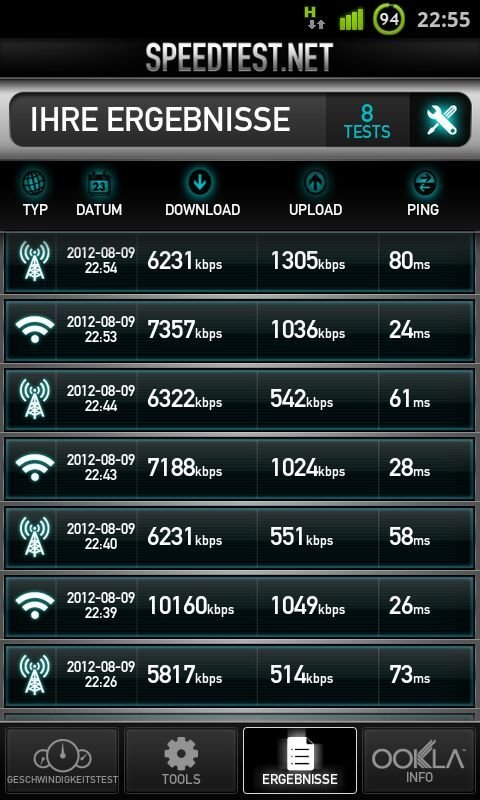Sort results by Upload arrow icon
480x800 pixels.
[315, 183]
